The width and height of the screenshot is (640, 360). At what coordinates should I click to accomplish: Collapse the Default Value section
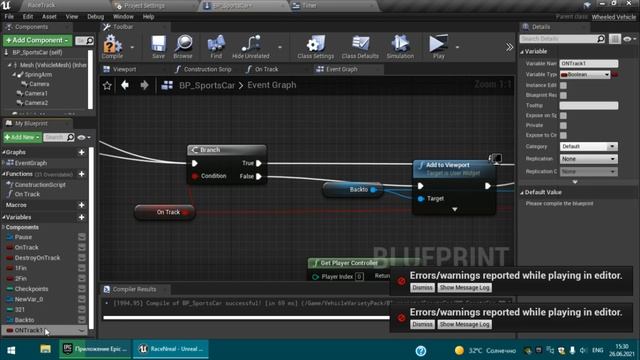(x=522, y=192)
